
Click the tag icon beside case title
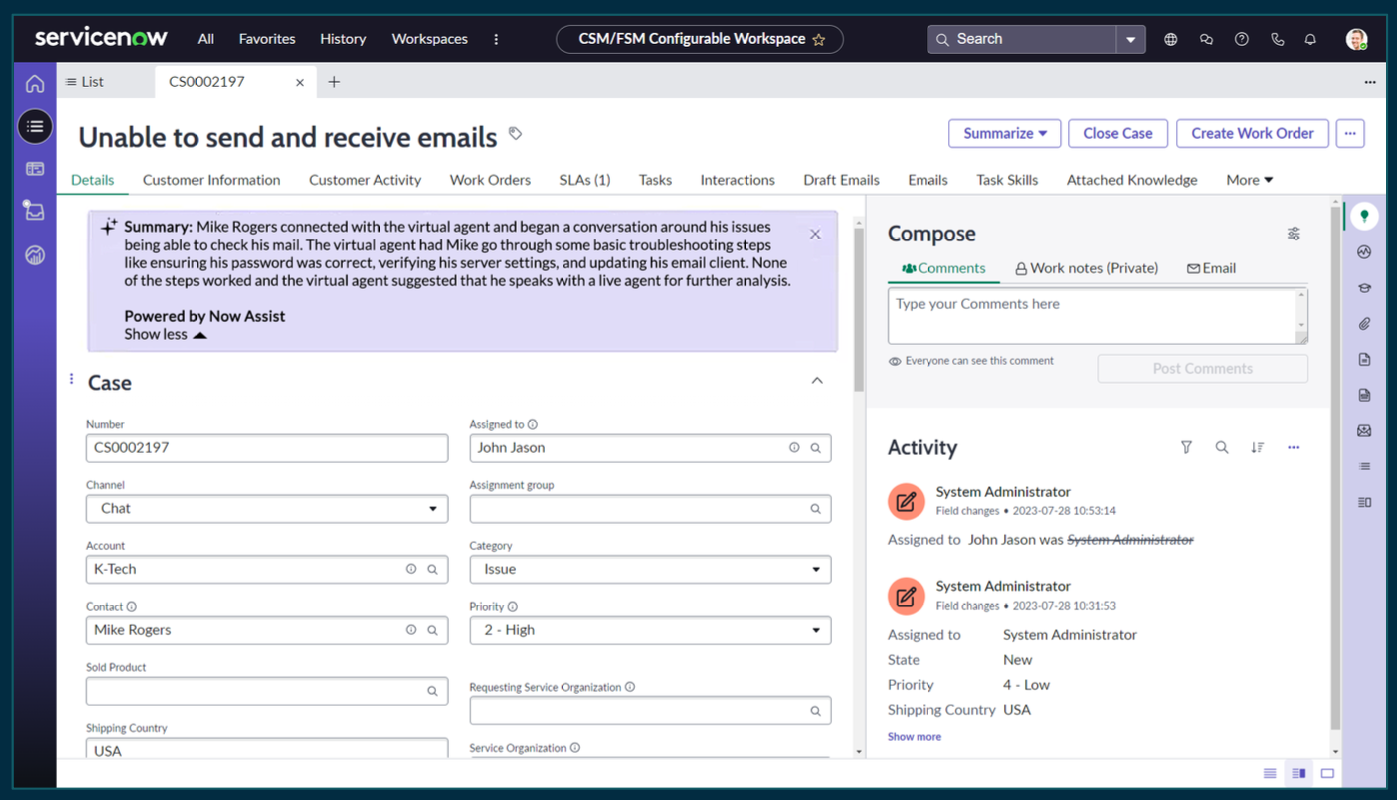click(515, 134)
